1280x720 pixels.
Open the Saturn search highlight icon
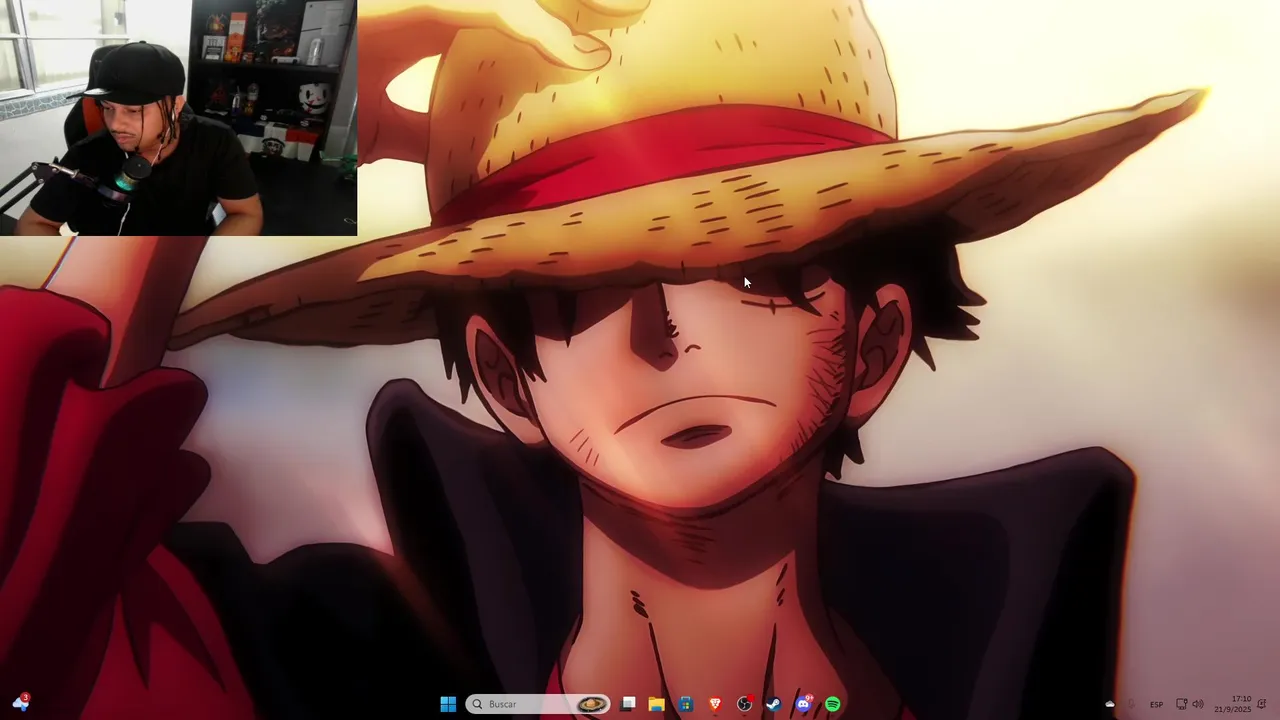coord(593,704)
